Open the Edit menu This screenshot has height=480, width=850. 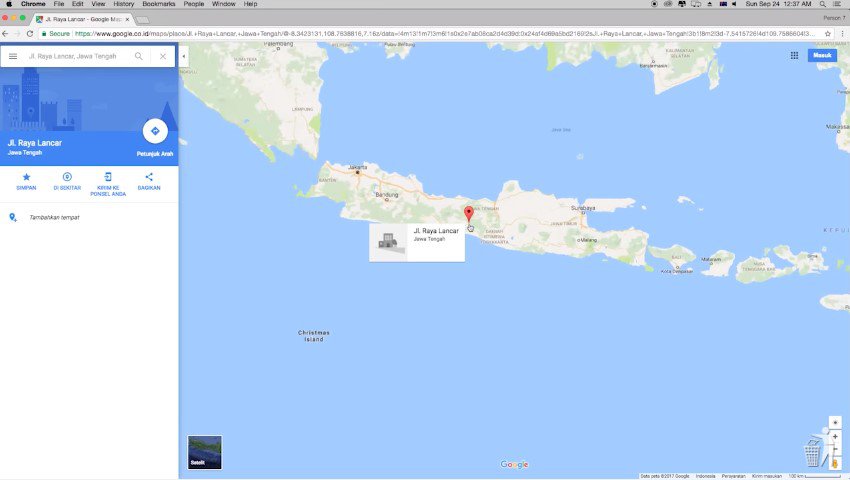pos(78,4)
